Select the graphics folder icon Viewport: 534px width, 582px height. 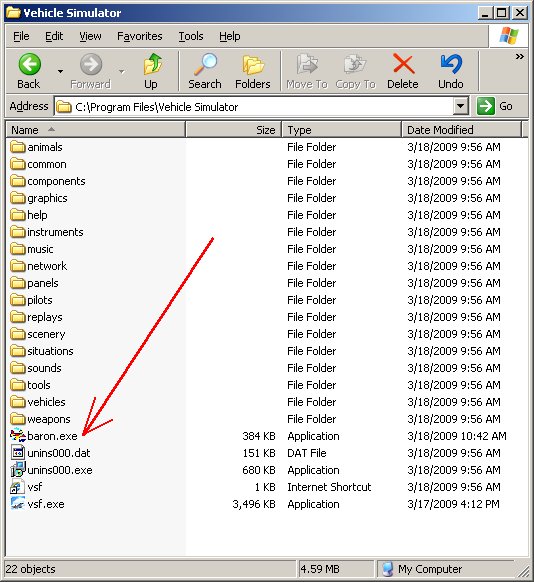click(18, 198)
